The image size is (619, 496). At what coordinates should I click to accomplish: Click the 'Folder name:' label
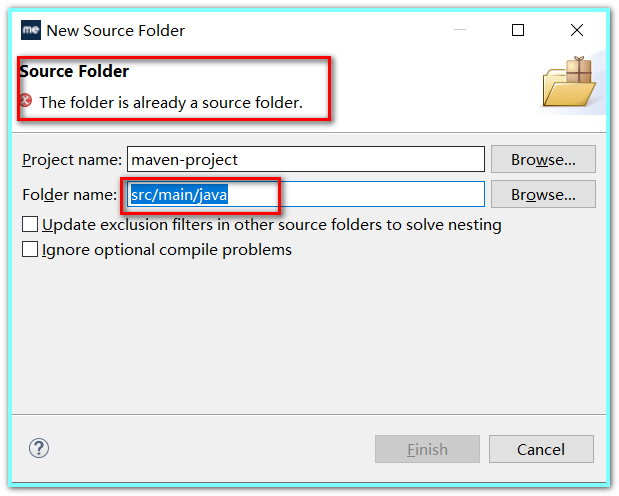pyautogui.click(x=69, y=195)
